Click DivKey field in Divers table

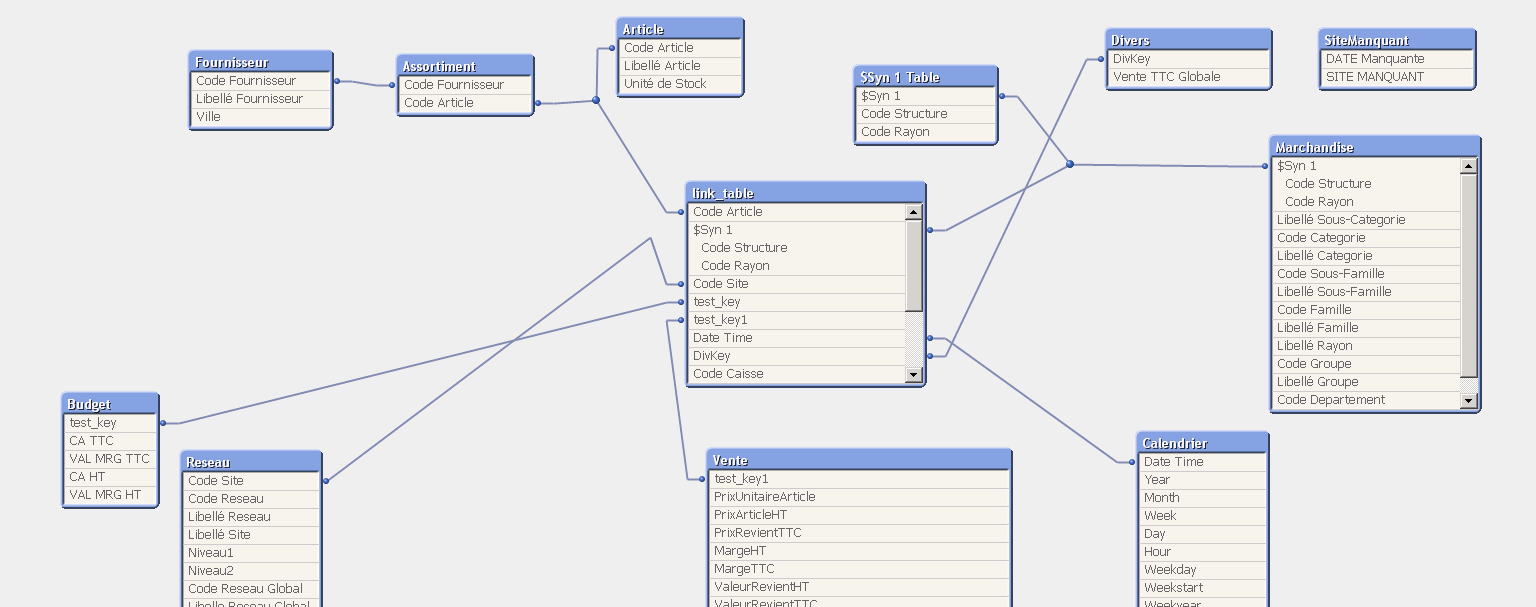coord(1188,59)
